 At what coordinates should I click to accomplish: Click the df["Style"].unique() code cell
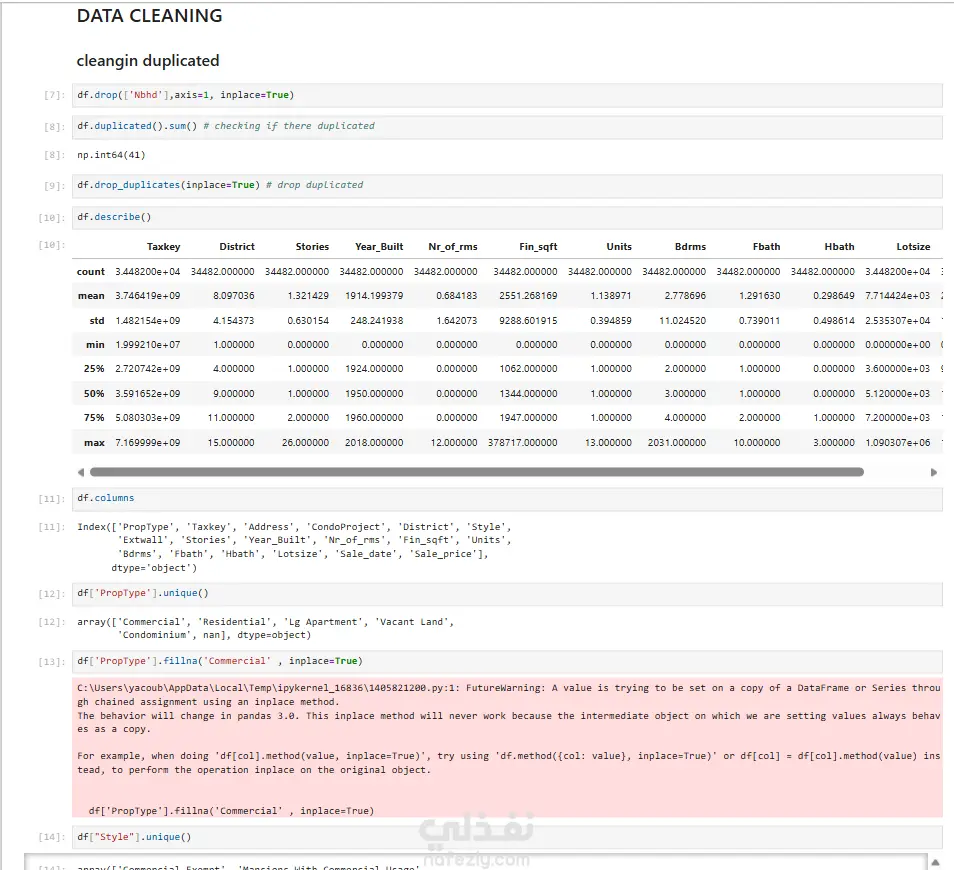(507, 837)
